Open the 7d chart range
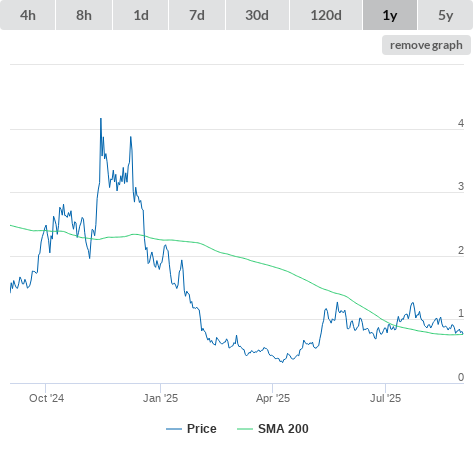This screenshot has width=474, height=455. (x=197, y=15)
